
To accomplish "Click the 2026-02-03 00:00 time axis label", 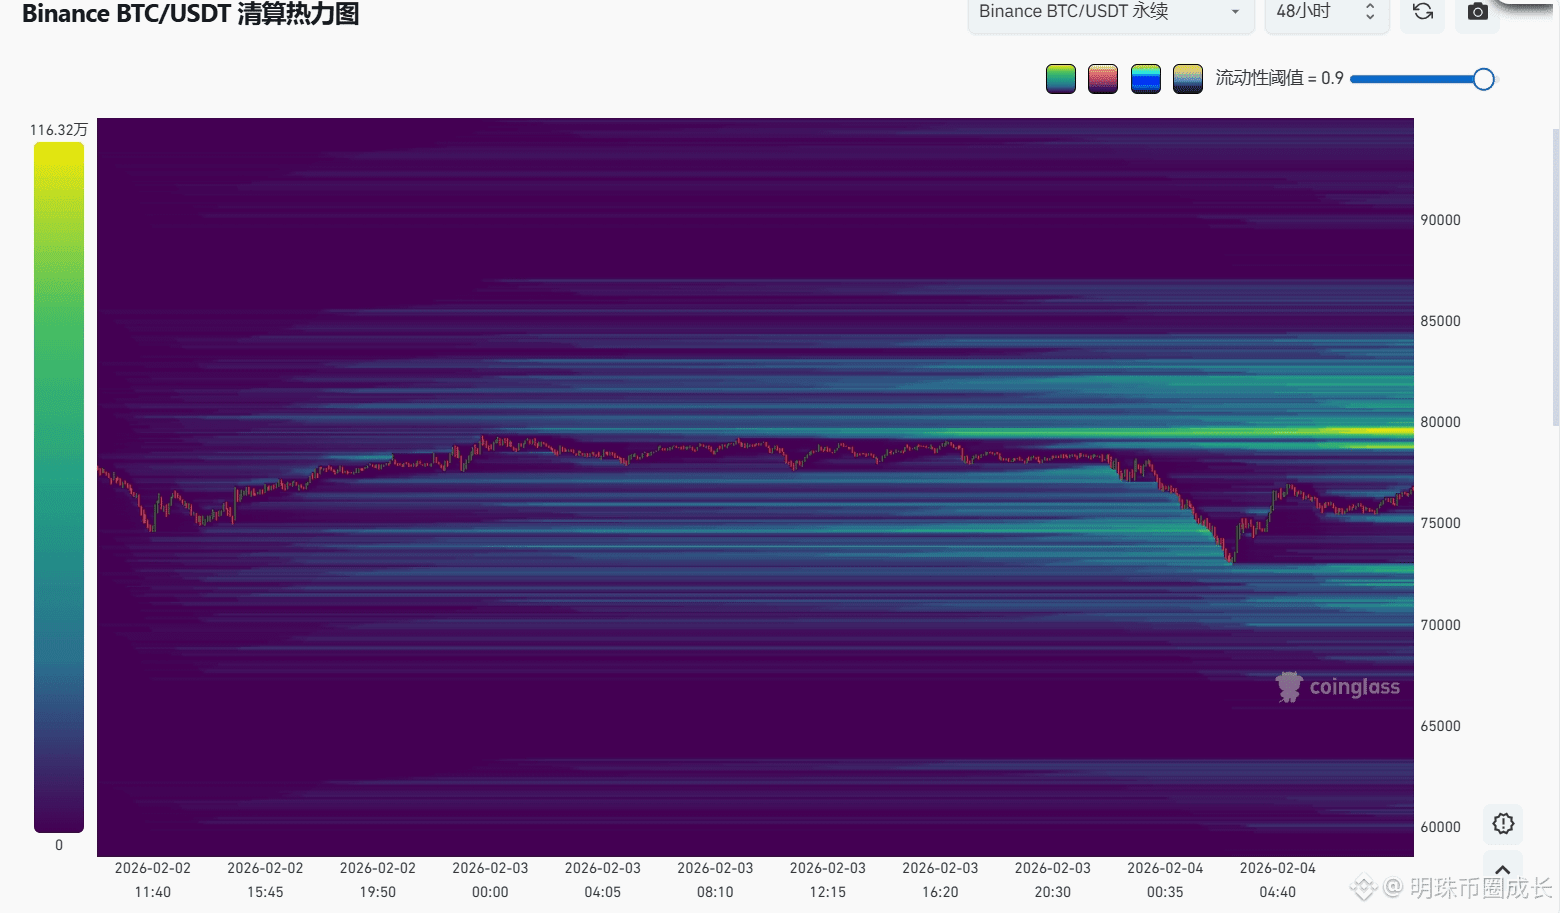I will click(490, 880).
